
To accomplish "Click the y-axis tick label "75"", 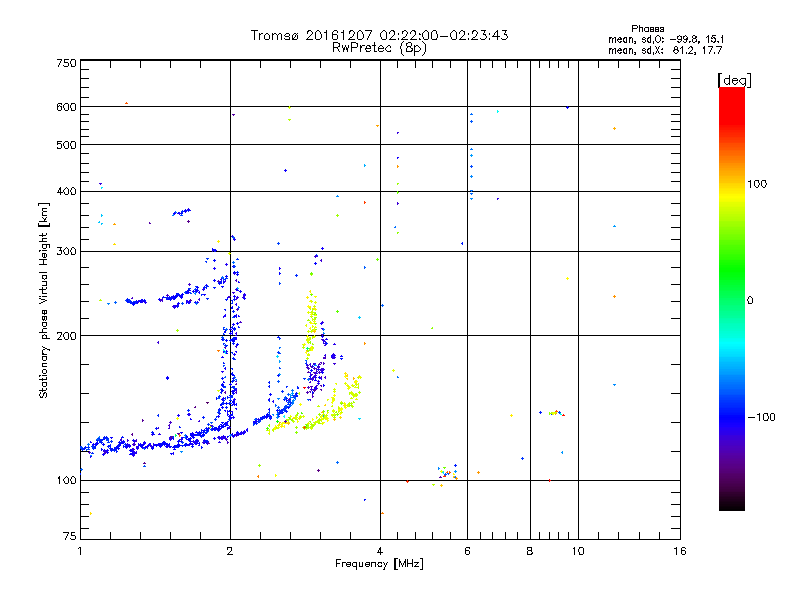I will (x=70, y=536).
